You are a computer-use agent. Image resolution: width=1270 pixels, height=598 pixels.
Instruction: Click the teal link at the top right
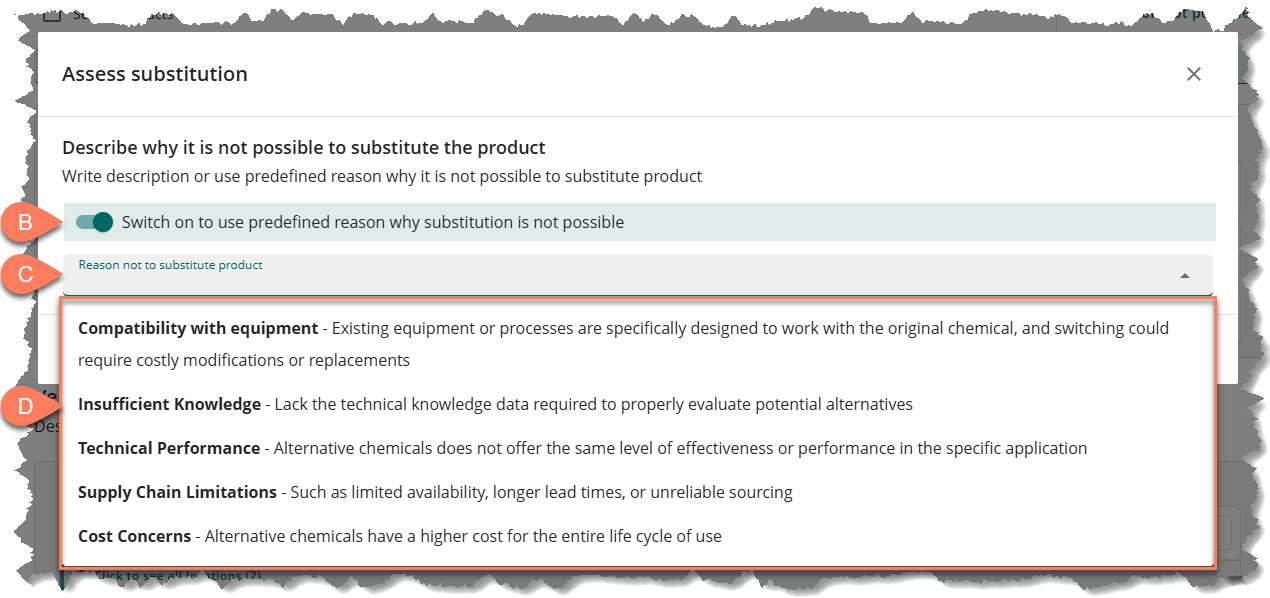[x=1195, y=14]
